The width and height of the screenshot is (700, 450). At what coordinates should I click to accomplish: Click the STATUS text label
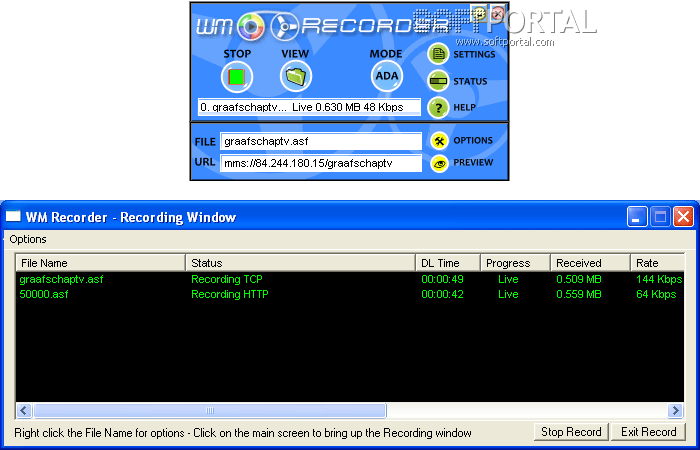coord(470,81)
